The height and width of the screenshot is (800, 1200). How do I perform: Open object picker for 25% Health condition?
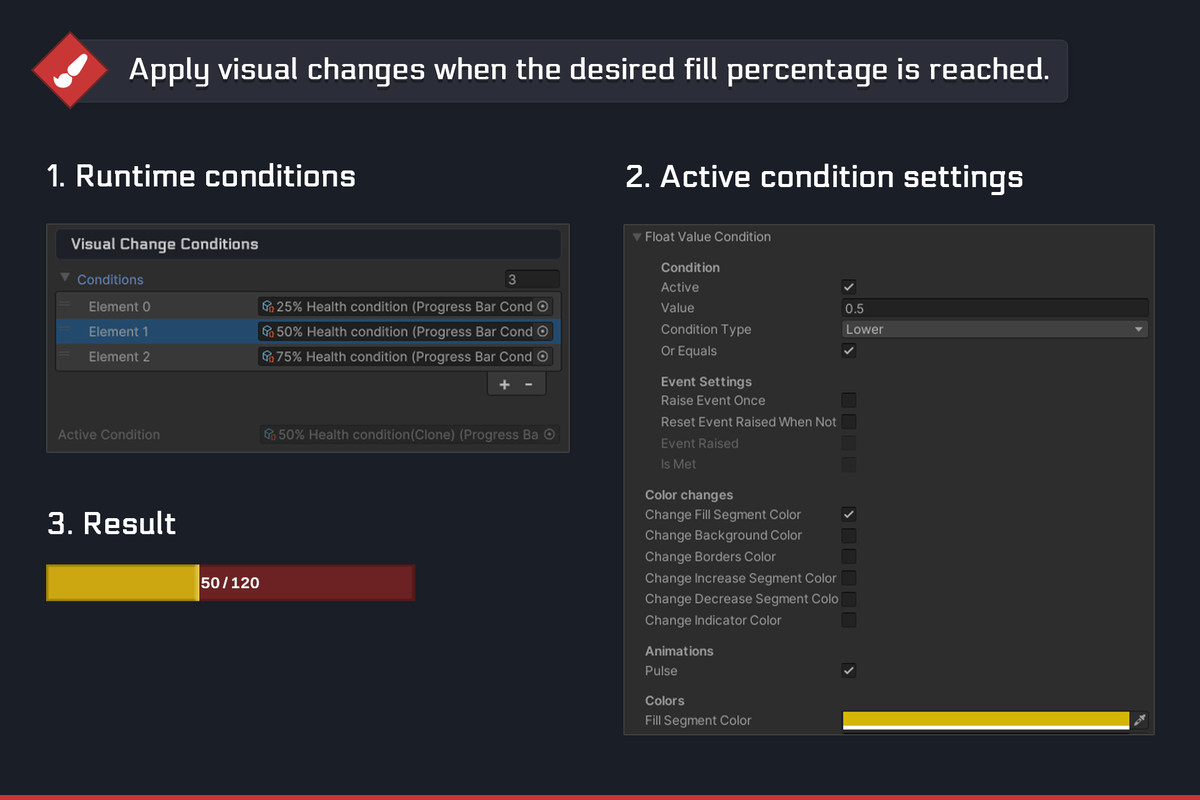[543, 306]
